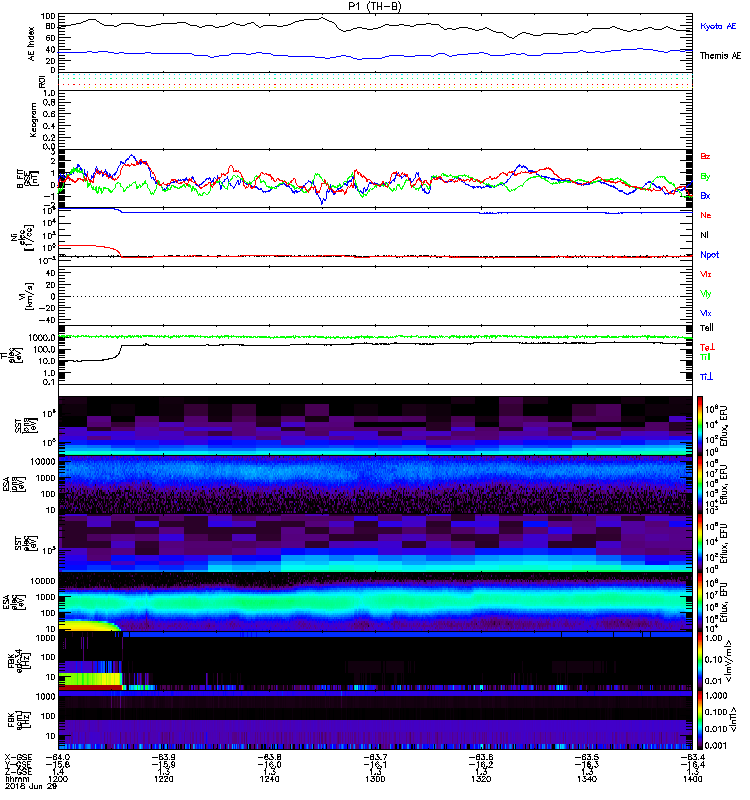The height and width of the screenshot is (800, 750).
Task: Select the blue Bx legend label
Action: pos(705,196)
